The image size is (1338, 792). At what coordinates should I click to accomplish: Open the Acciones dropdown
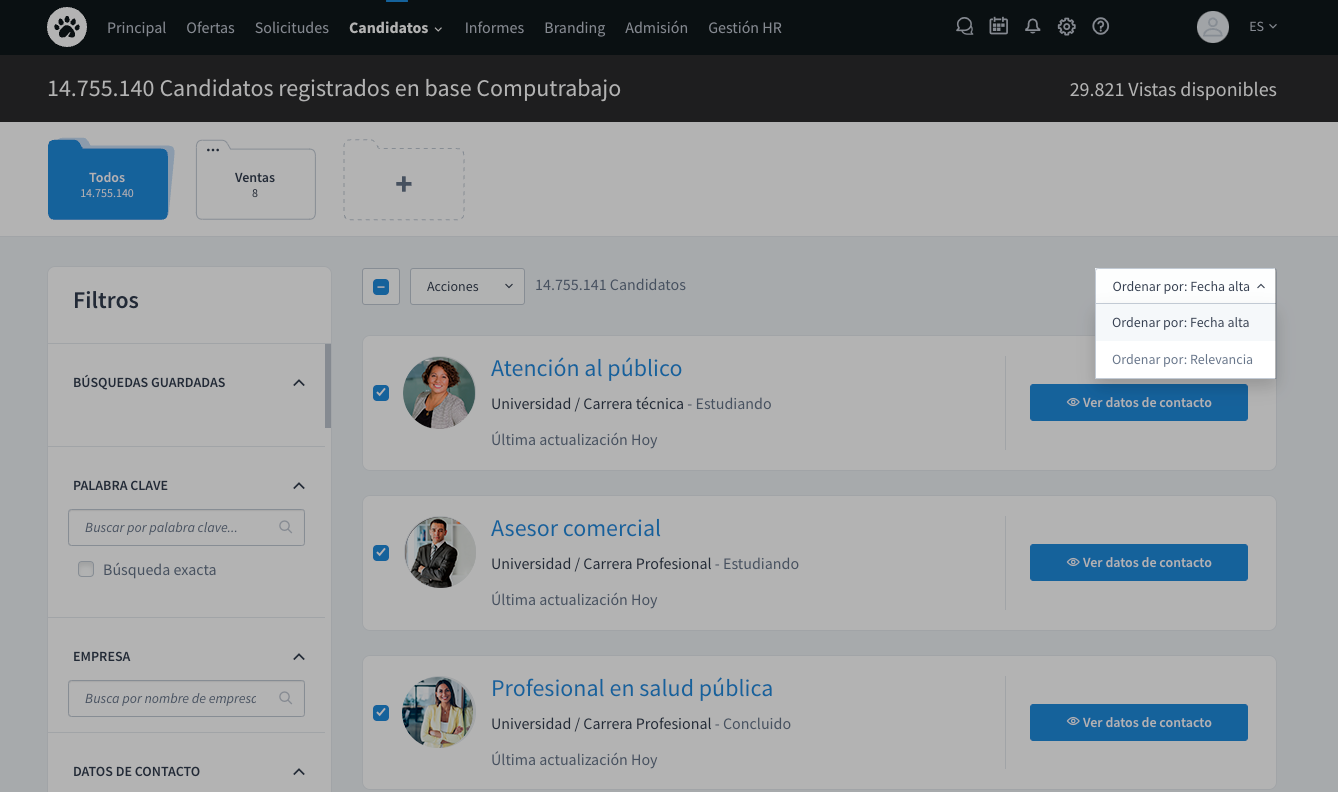[x=467, y=286]
